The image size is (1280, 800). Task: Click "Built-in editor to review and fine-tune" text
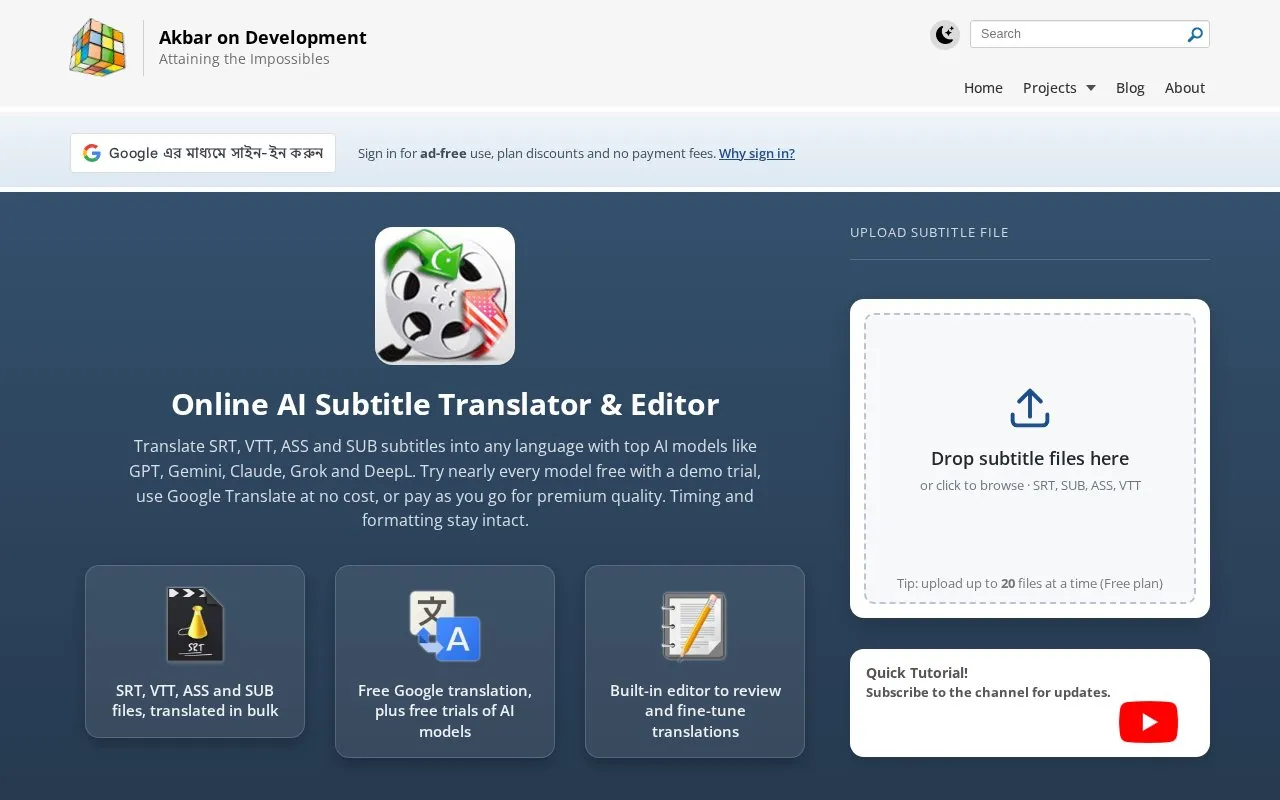pos(695,711)
